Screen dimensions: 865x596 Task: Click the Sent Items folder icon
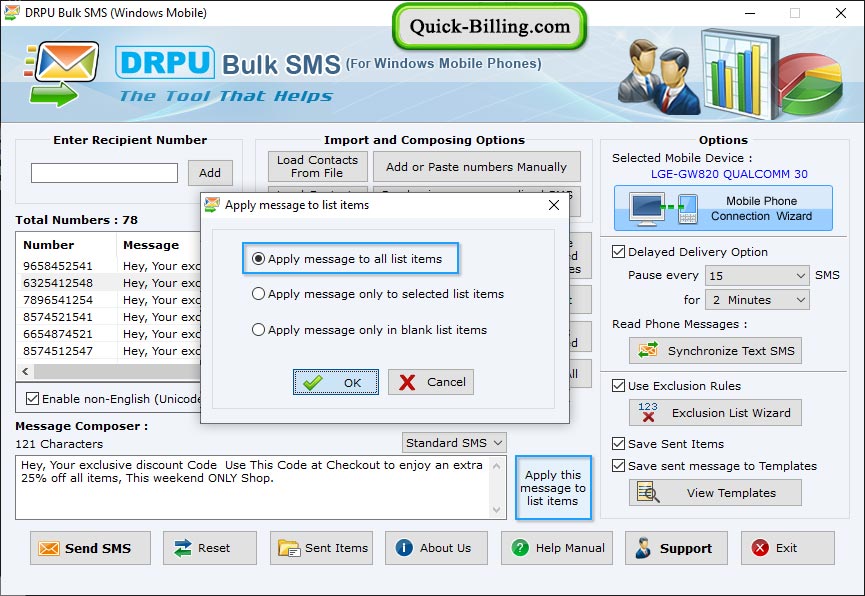[x=289, y=548]
